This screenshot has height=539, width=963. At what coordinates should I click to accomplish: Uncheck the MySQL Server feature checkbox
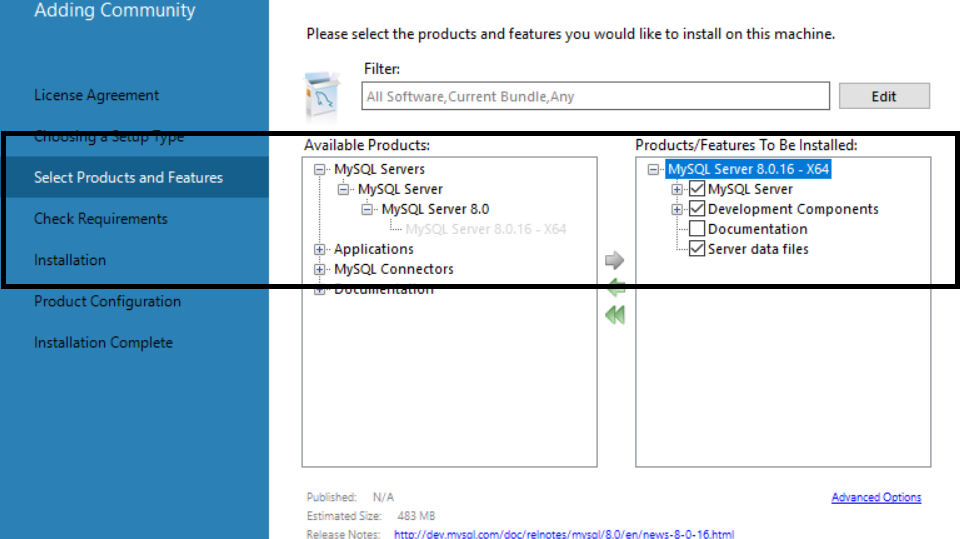pyautogui.click(x=696, y=188)
